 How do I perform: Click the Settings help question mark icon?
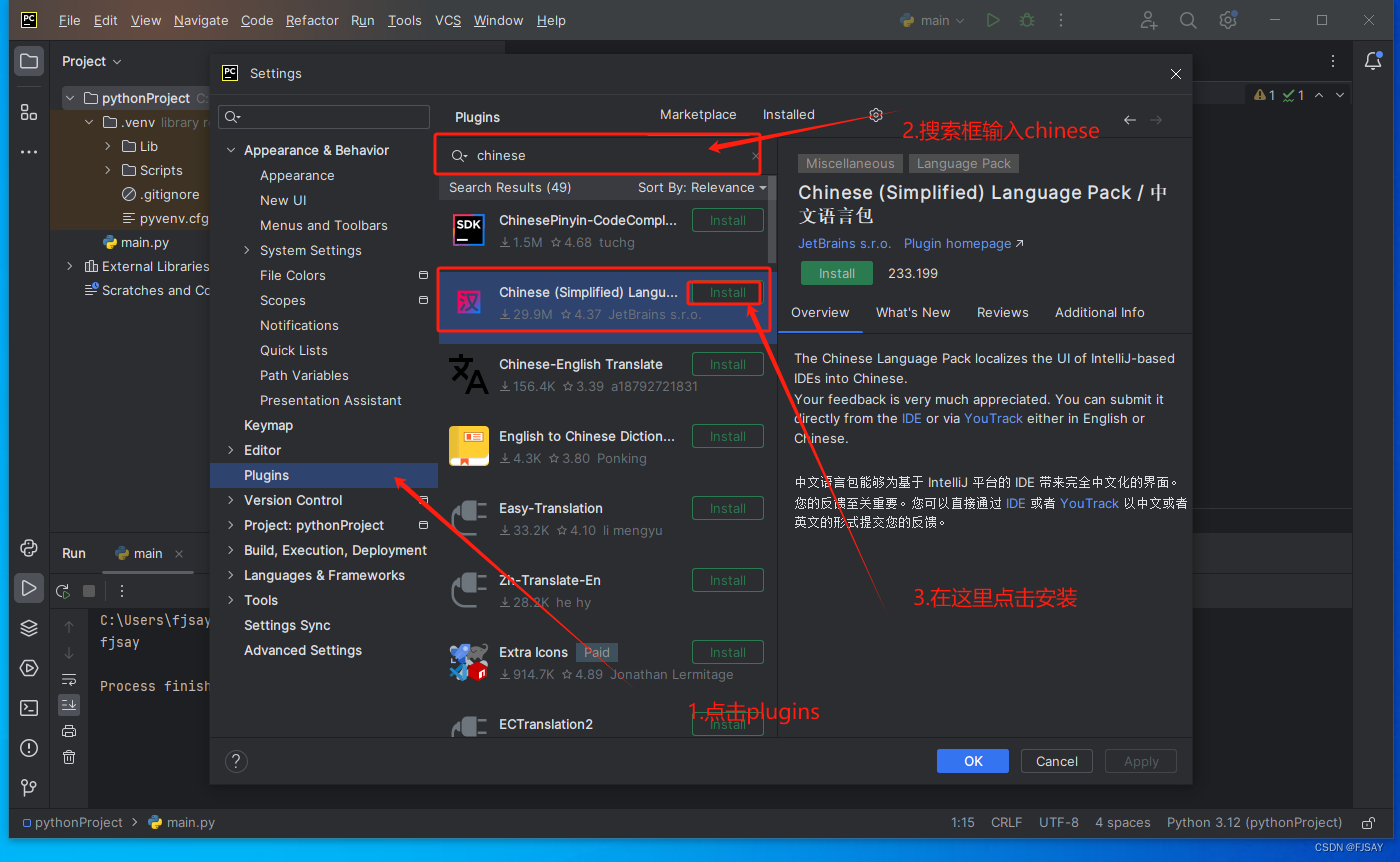pos(236,762)
